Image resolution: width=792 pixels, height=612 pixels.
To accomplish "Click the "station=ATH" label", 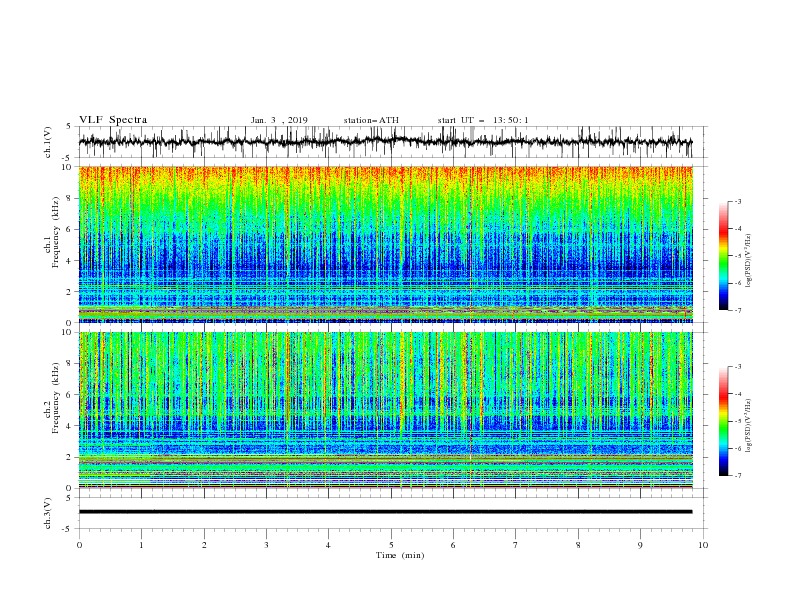I will tap(371, 120).
